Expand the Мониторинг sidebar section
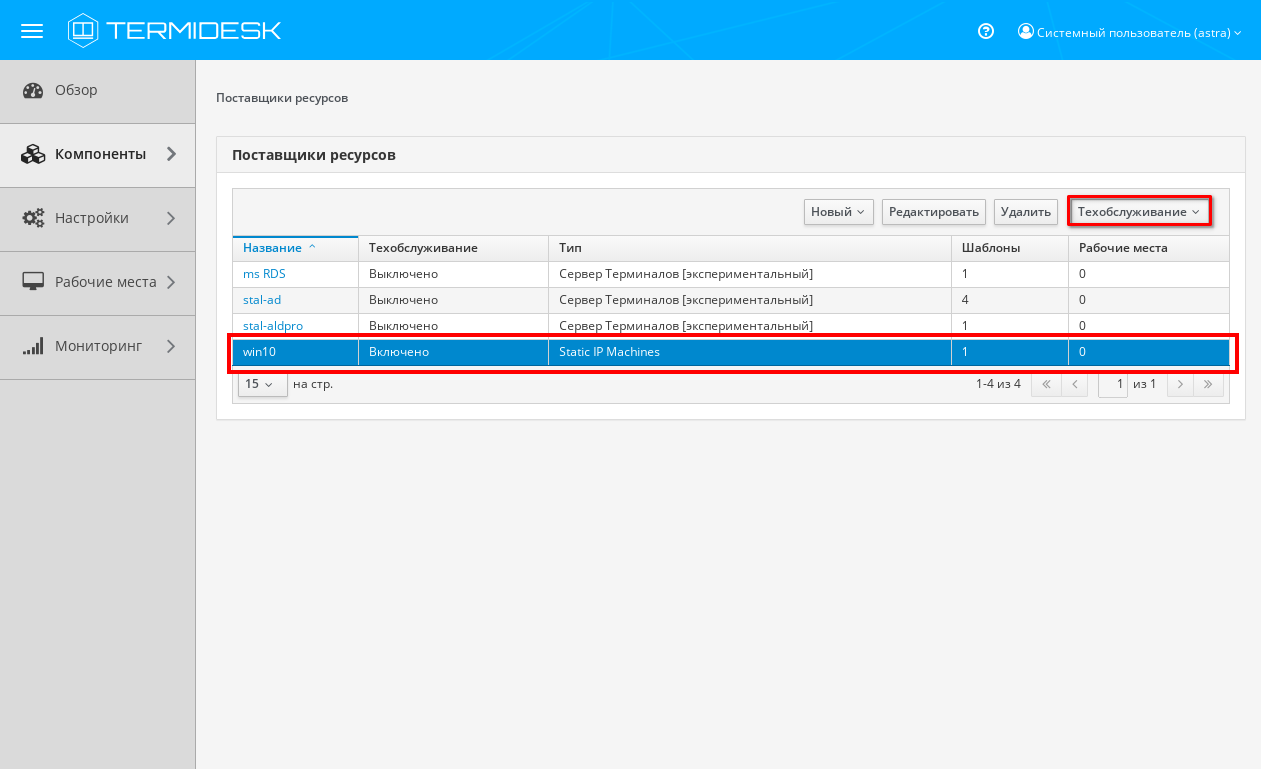1261x769 pixels. (97, 347)
